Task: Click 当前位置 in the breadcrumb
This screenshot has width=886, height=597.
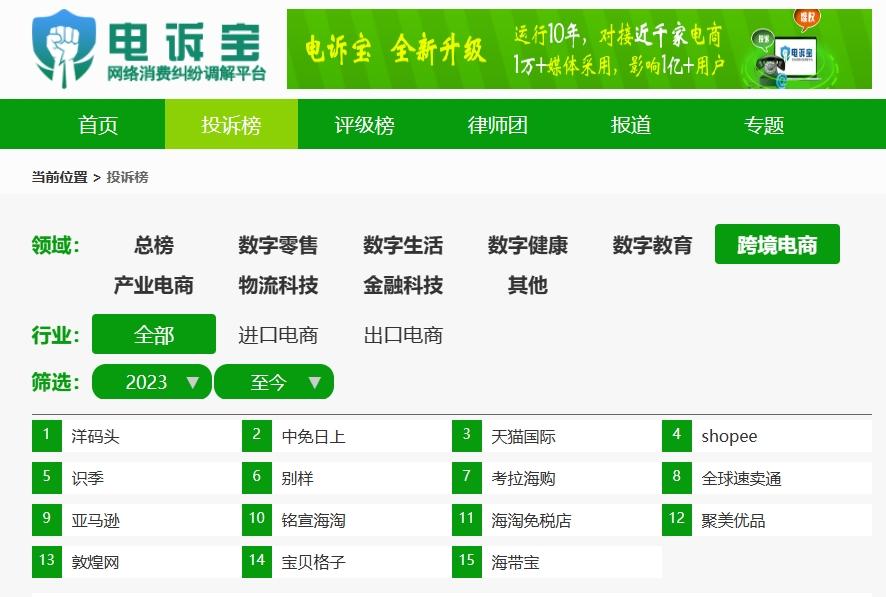Action: tap(59, 177)
